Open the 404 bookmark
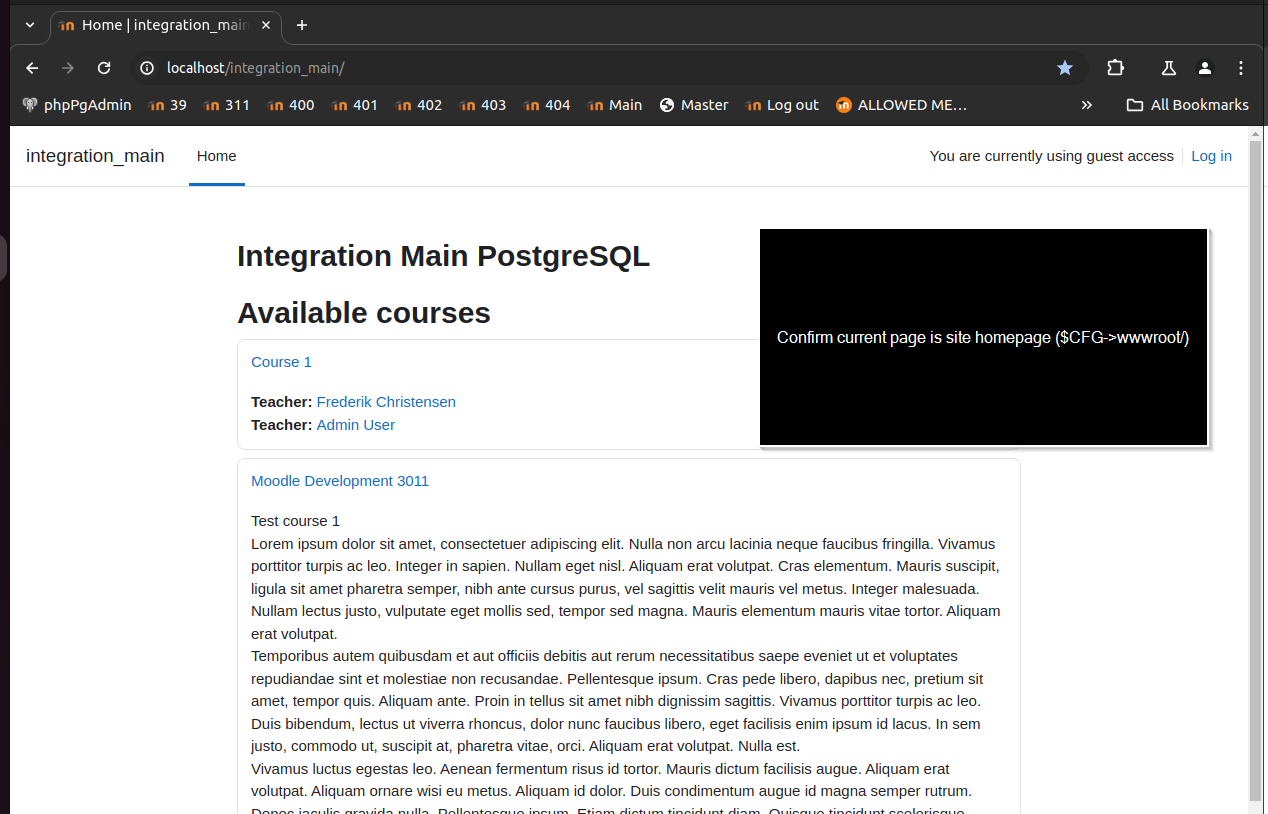Image resolution: width=1268 pixels, height=814 pixels. coord(546,104)
